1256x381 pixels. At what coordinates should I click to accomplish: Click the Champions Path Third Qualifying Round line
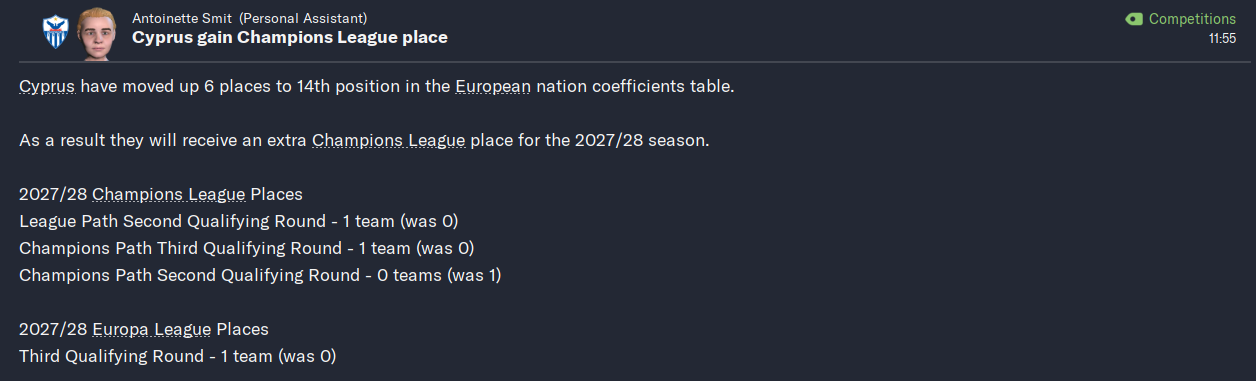click(247, 248)
